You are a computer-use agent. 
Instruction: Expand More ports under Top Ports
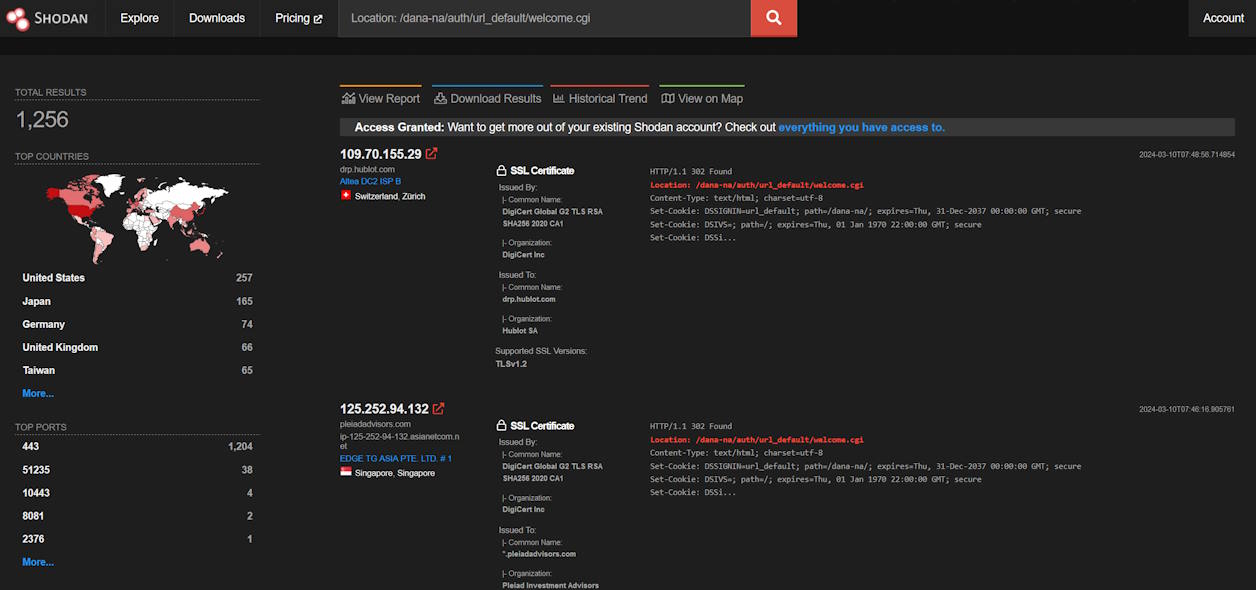point(37,561)
